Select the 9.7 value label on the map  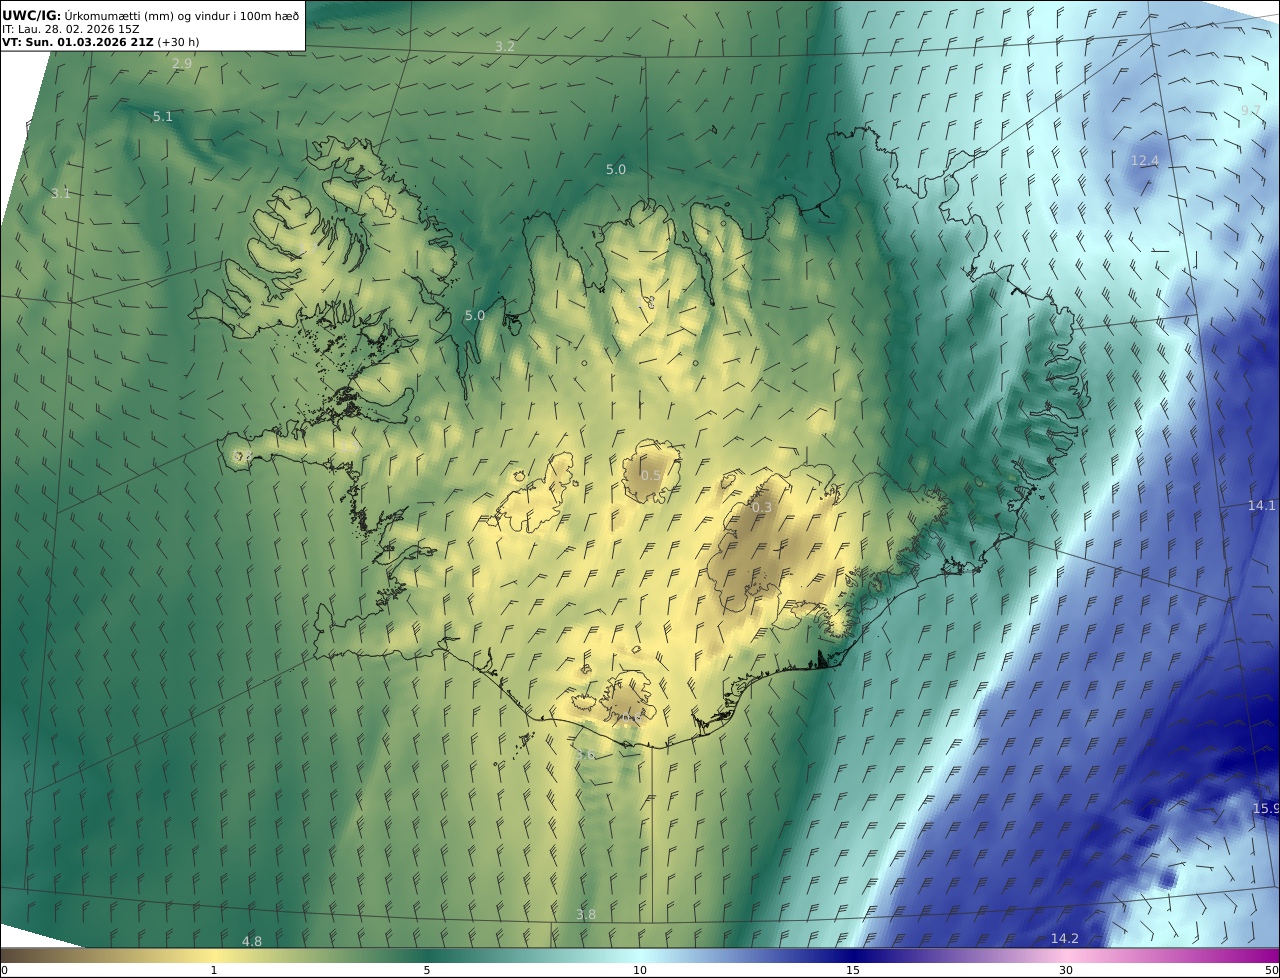pyautogui.click(x=1250, y=110)
